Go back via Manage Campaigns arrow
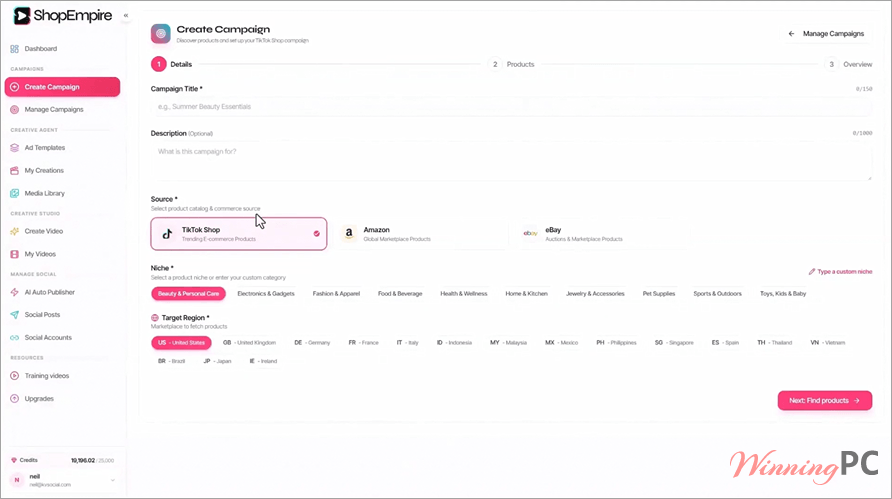 click(791, 34)
